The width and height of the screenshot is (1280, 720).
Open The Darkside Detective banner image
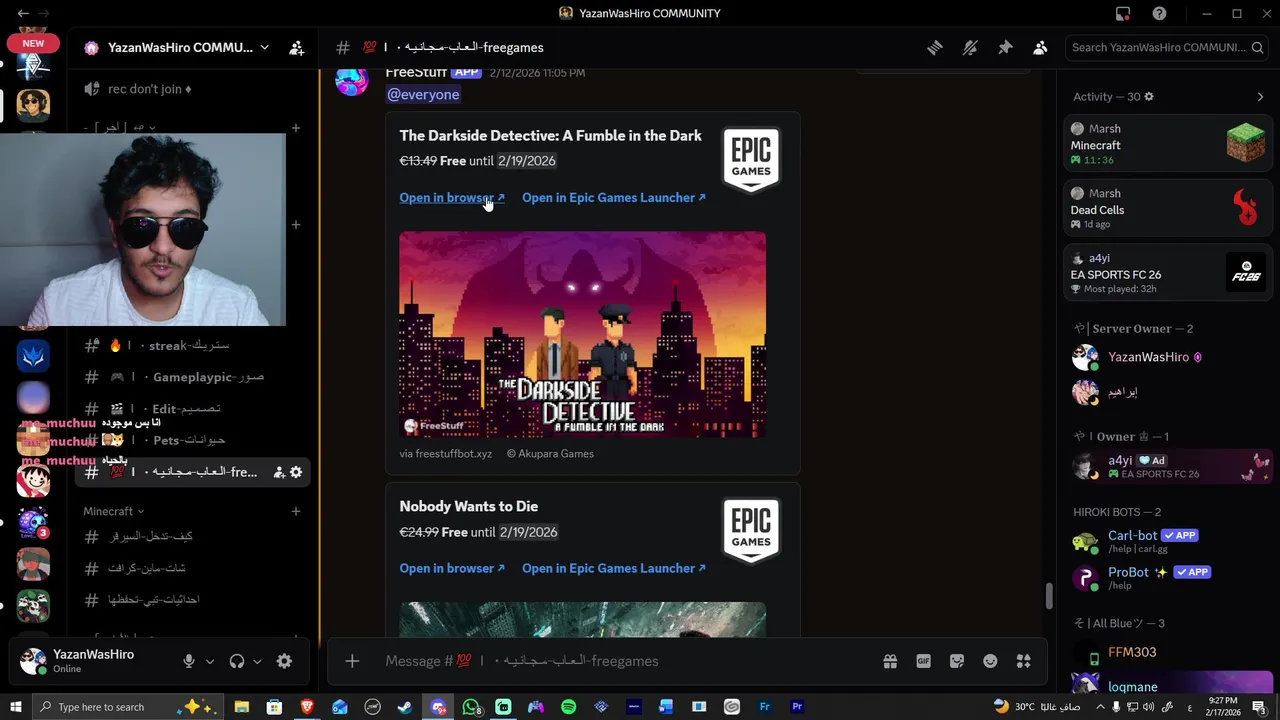point(582,334)
